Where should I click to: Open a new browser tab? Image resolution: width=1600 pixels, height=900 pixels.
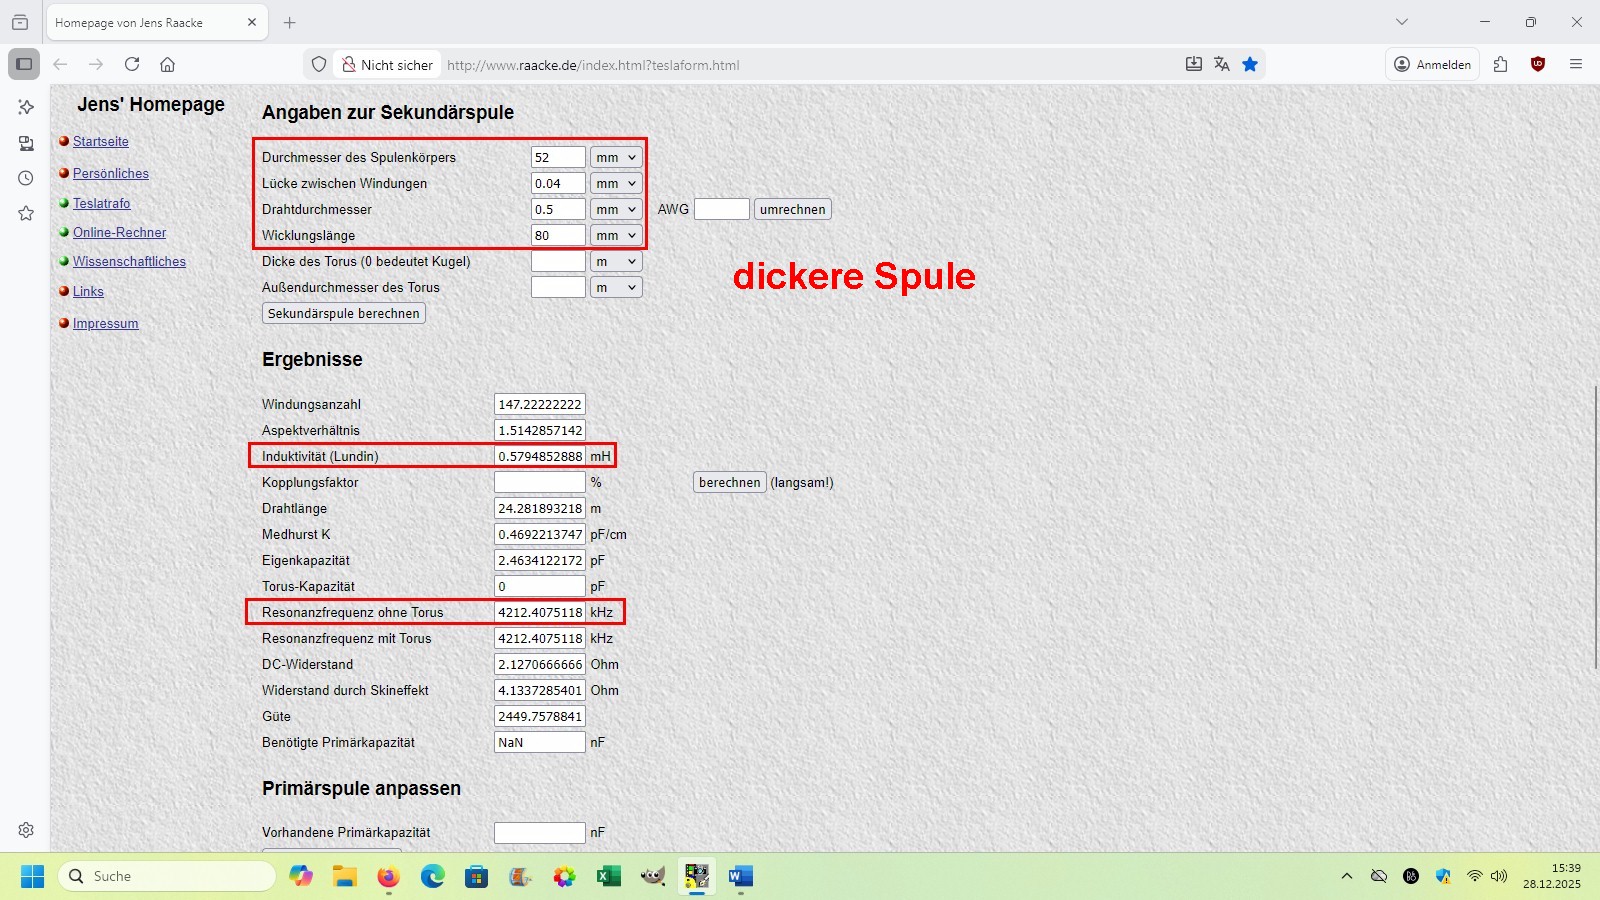click(x=290, y=22)
